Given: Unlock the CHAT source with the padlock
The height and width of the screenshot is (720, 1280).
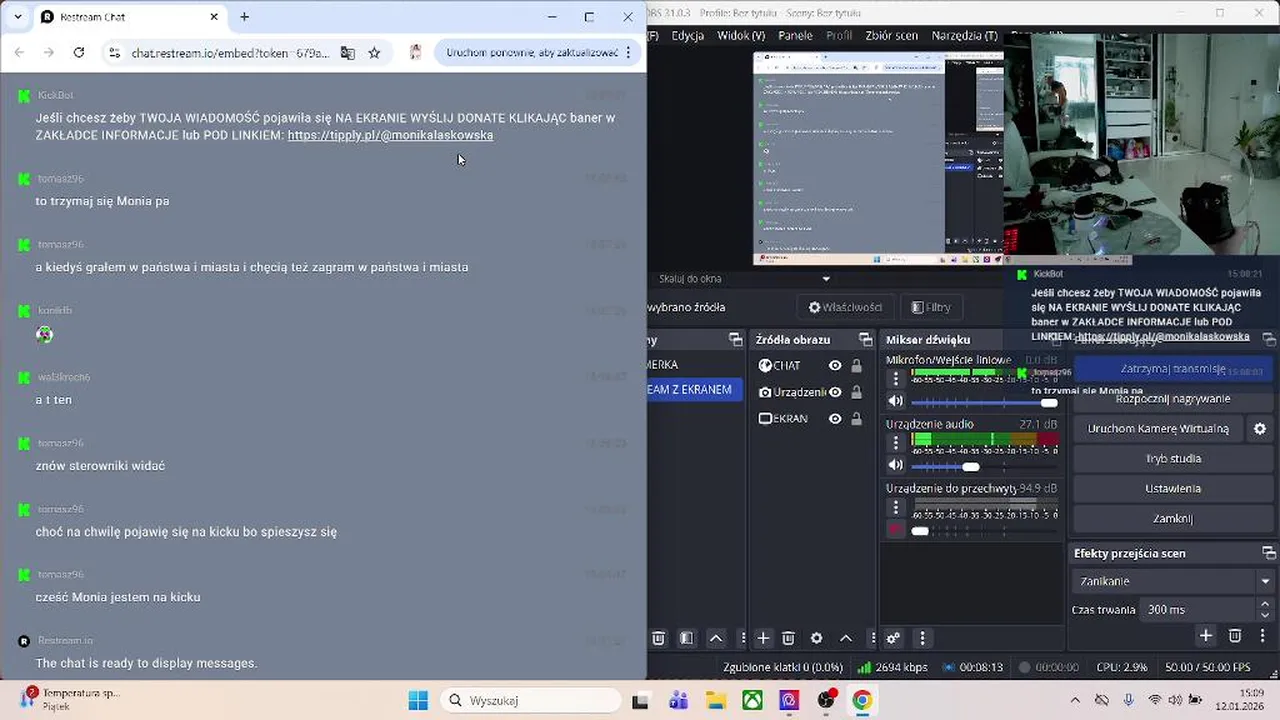Looking at the screenshot, I should coord(856,366).
